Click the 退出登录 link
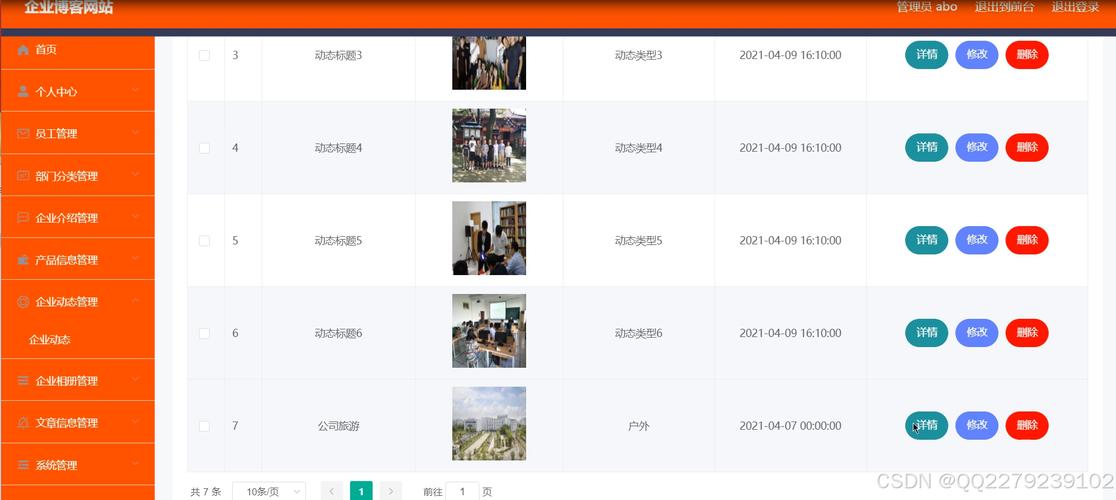Image resolution: width=1116 pixels, height=500 pixels. point(1075,7)
